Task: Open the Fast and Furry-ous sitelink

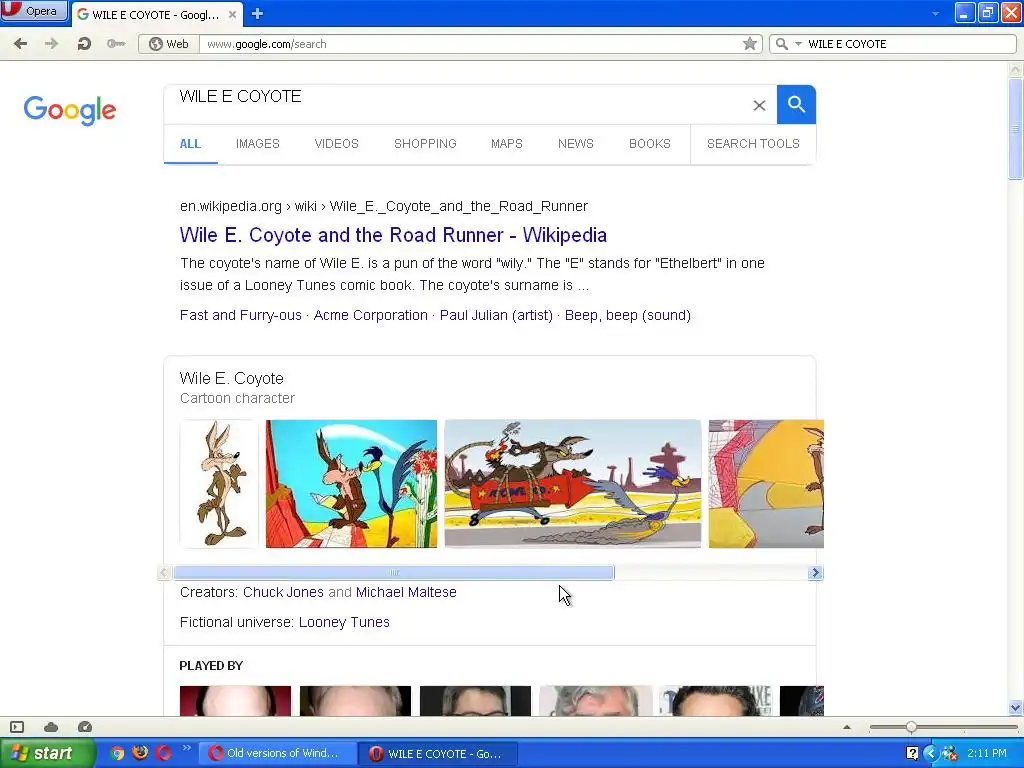Action: coord(240,315)
